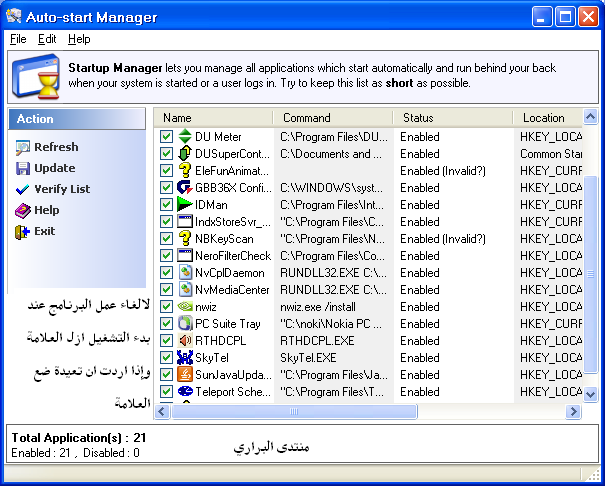Click the IndxStoreSvr_ window icon
Screen dimensions: 605x486
[x=185, y=221]
